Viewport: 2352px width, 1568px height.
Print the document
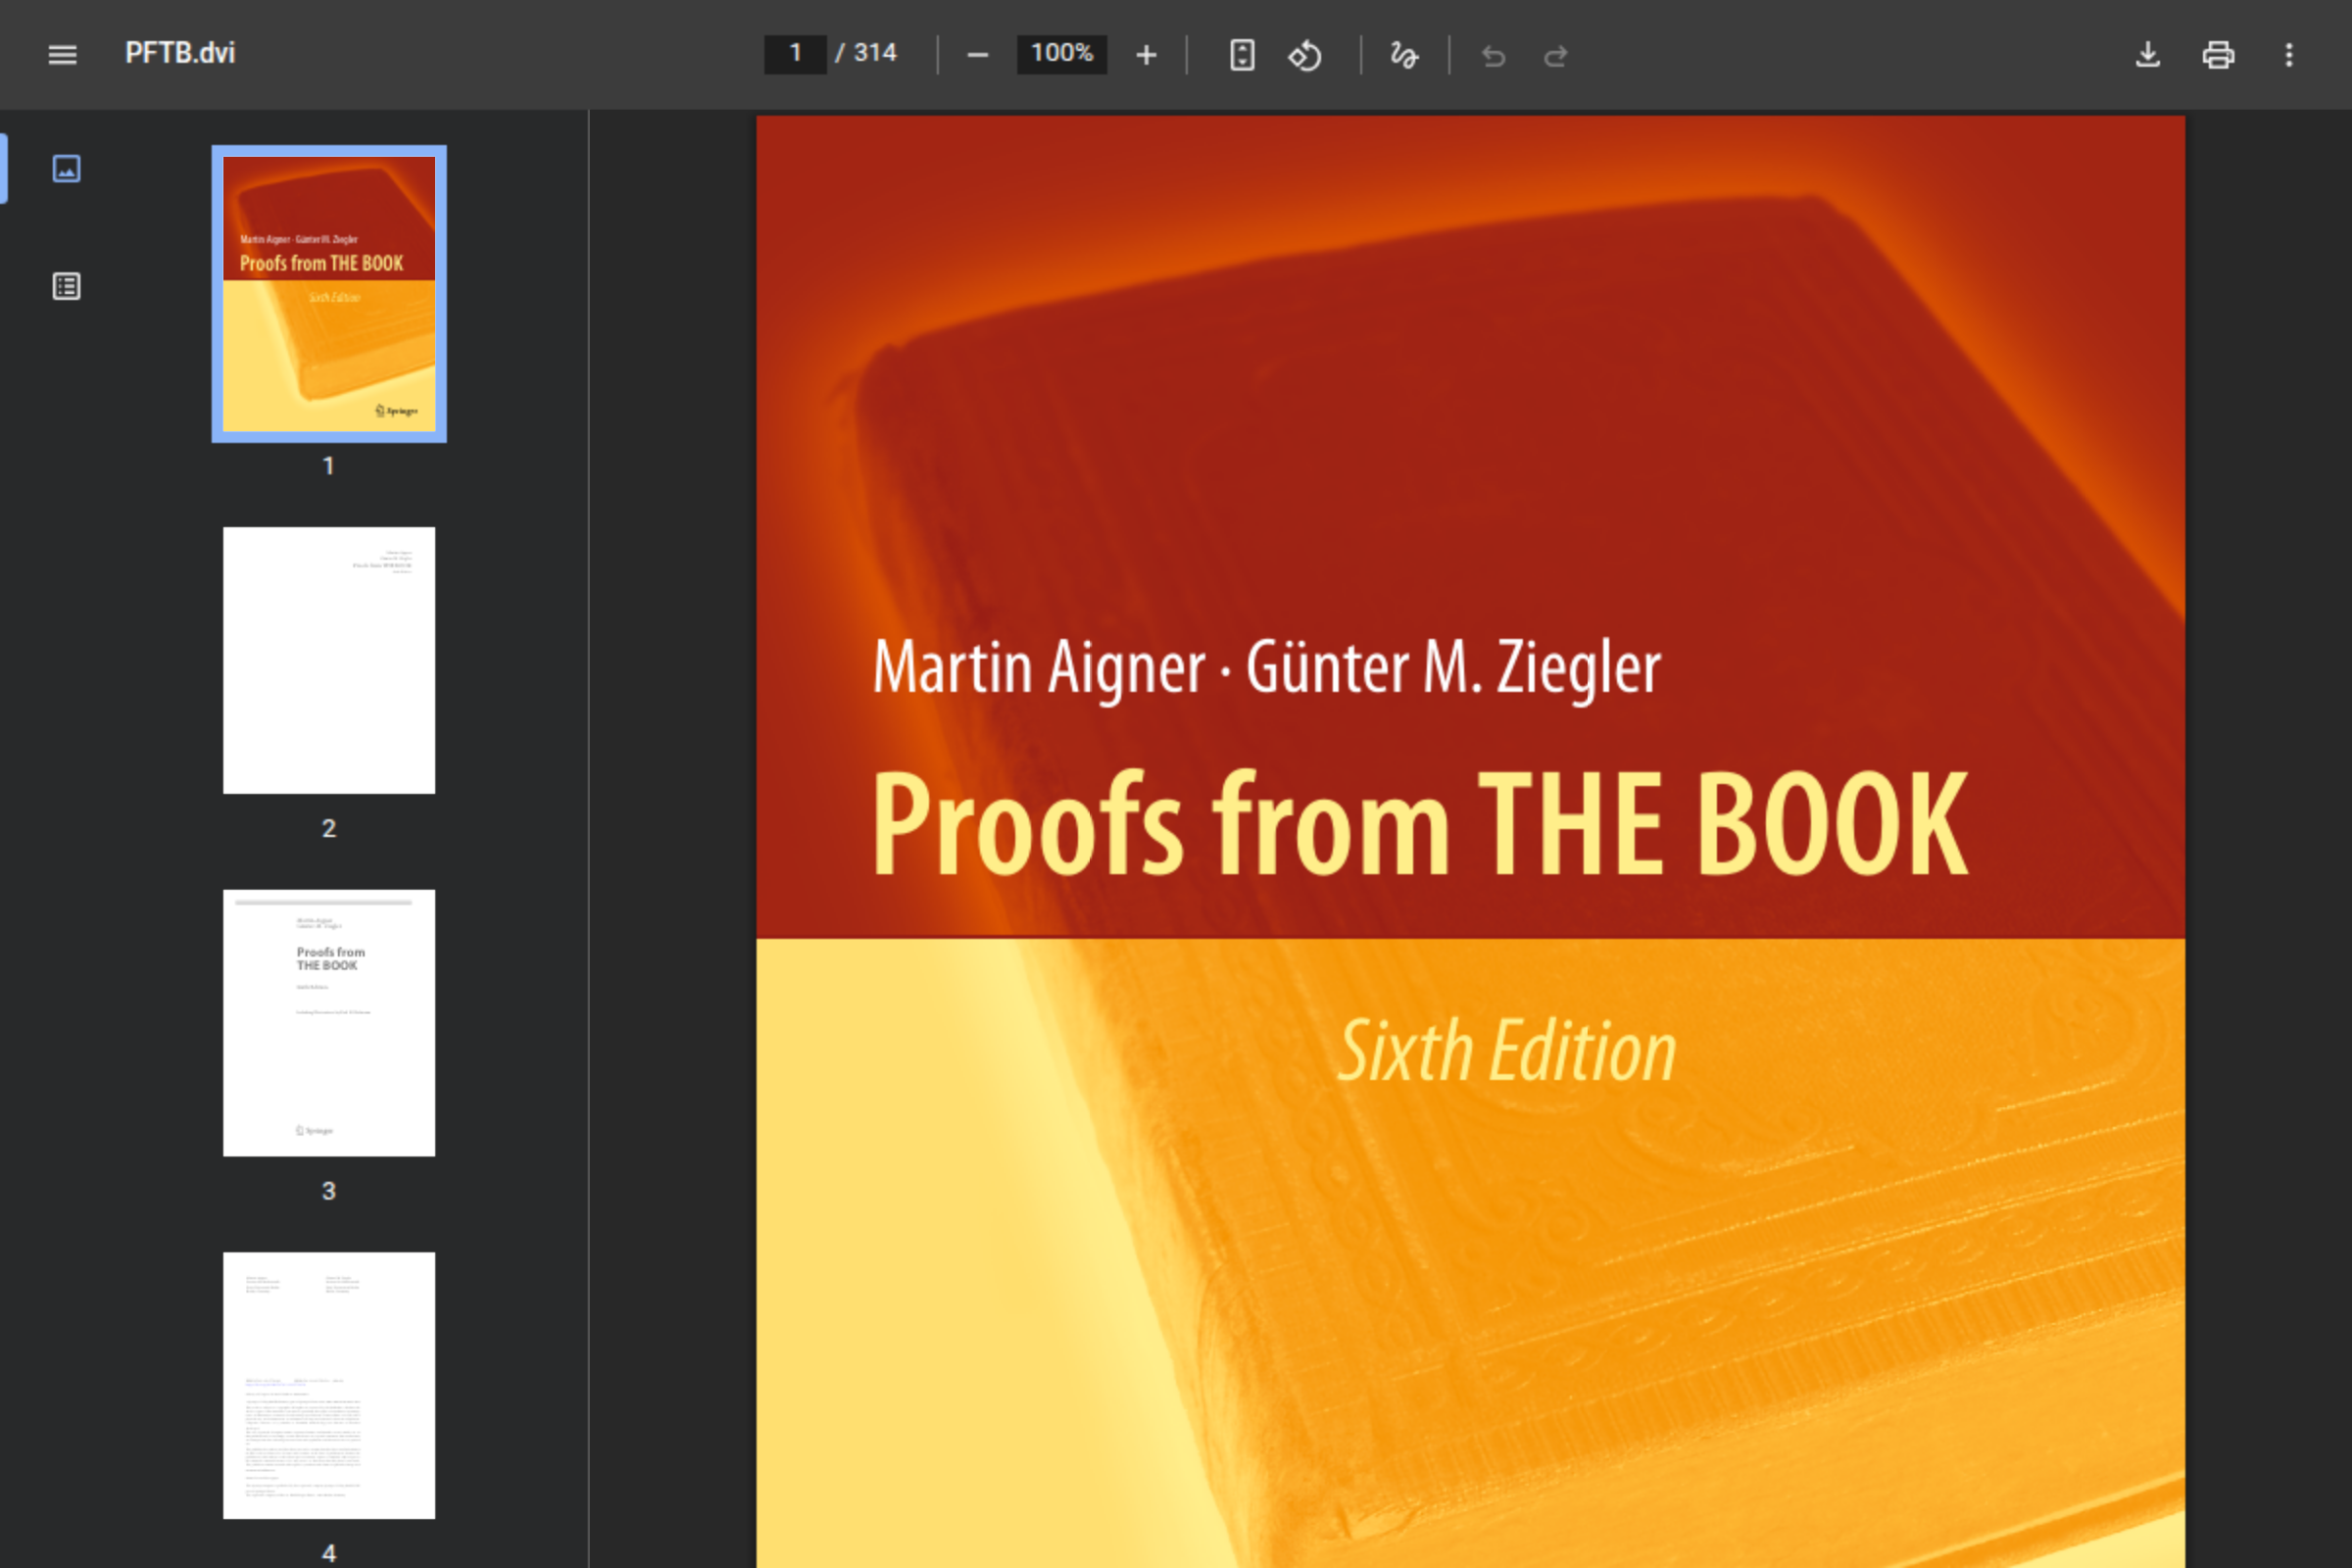click(x=2218, y=55)
